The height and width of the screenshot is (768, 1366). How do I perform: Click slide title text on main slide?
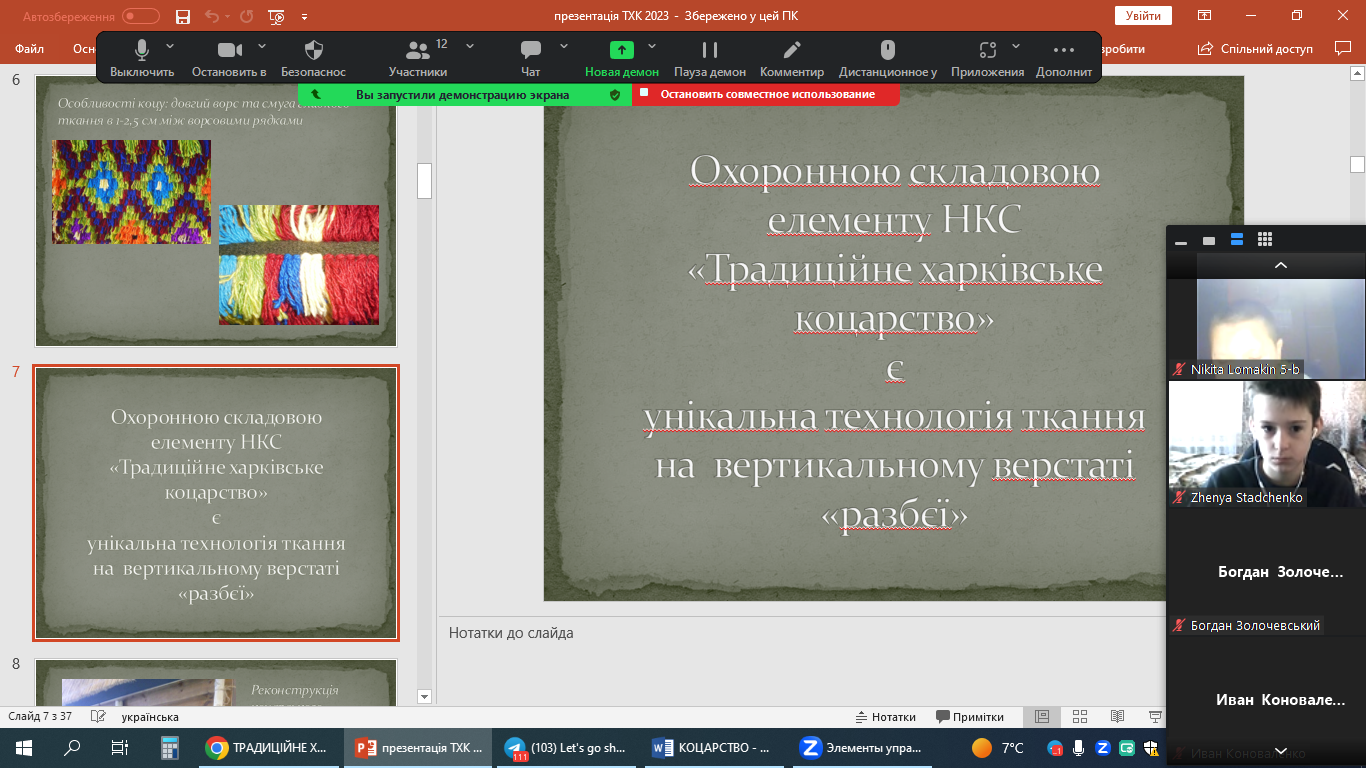point(894,342)
